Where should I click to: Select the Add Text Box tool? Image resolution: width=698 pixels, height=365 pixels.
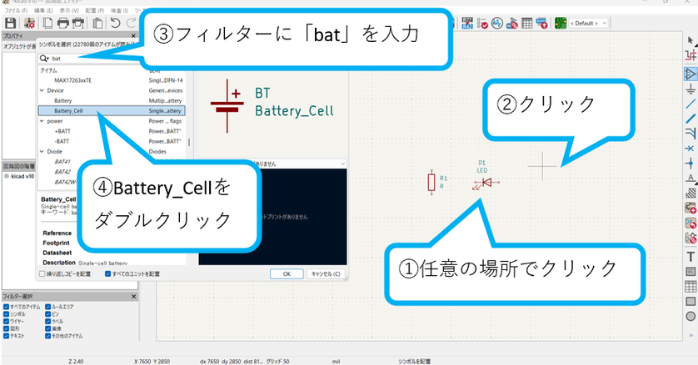click(690, 272)
